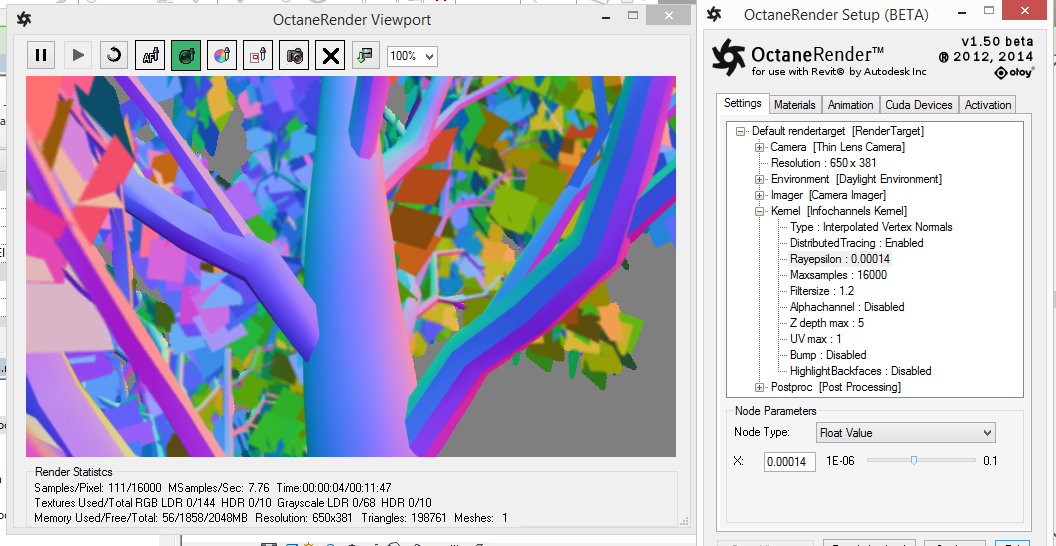Expand the Camera tree node
Screen dimensions: 1056x546
[760, 147]
